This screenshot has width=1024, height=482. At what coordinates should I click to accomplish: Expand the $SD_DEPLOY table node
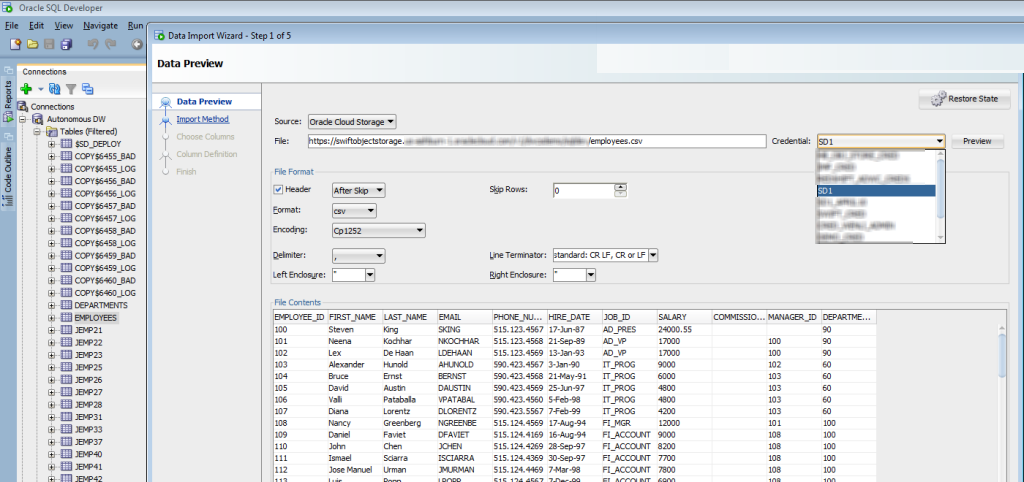coord(52,144)
